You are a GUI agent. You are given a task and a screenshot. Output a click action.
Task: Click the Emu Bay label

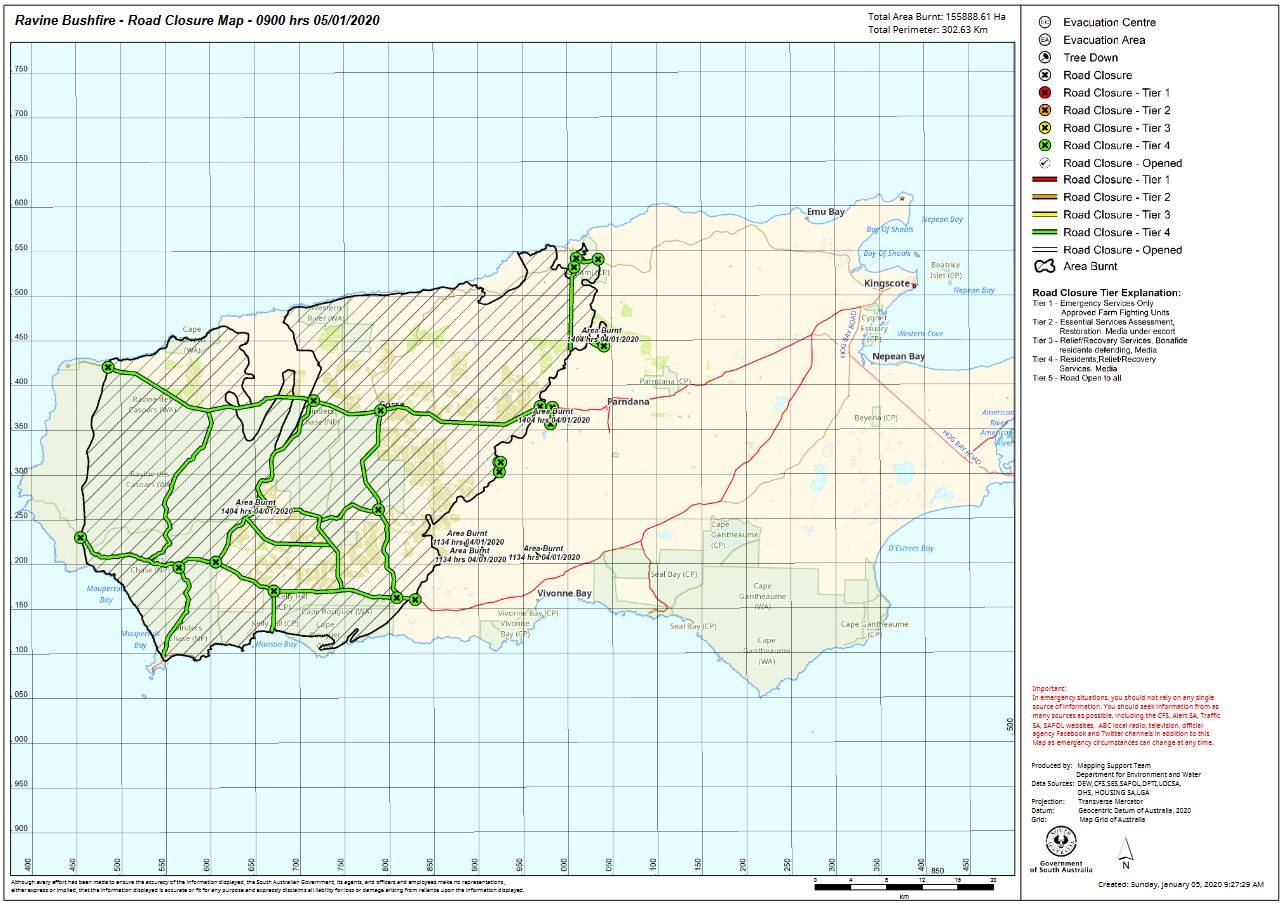click(826, 212)
